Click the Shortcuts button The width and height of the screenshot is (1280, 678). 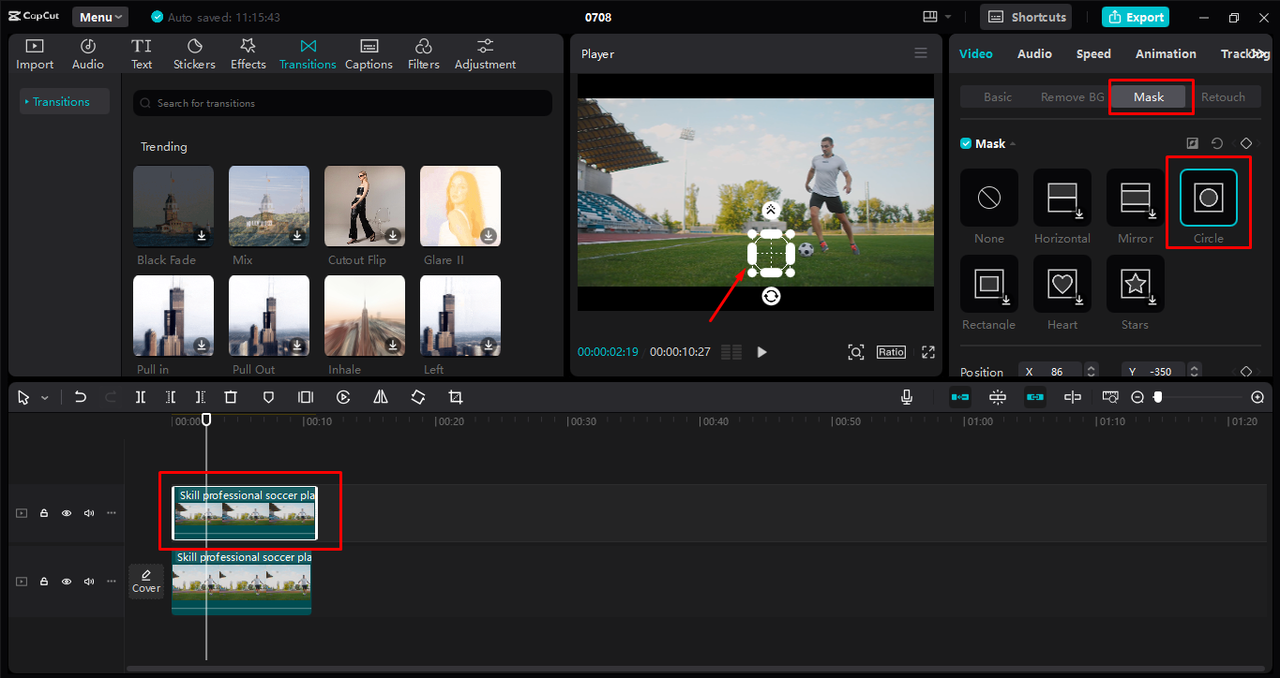coord(1026,17)
